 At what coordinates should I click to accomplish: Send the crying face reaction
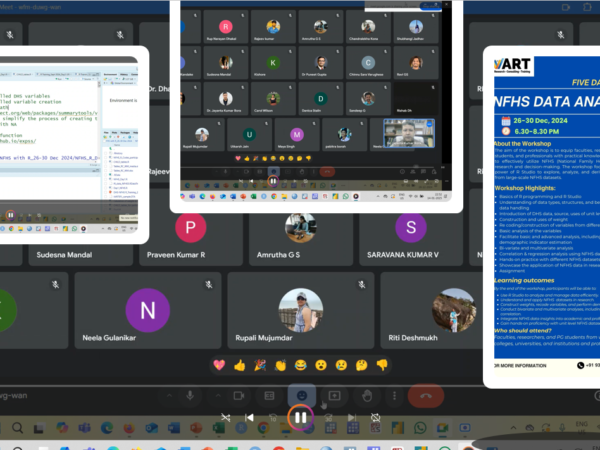tap(341, 365)
